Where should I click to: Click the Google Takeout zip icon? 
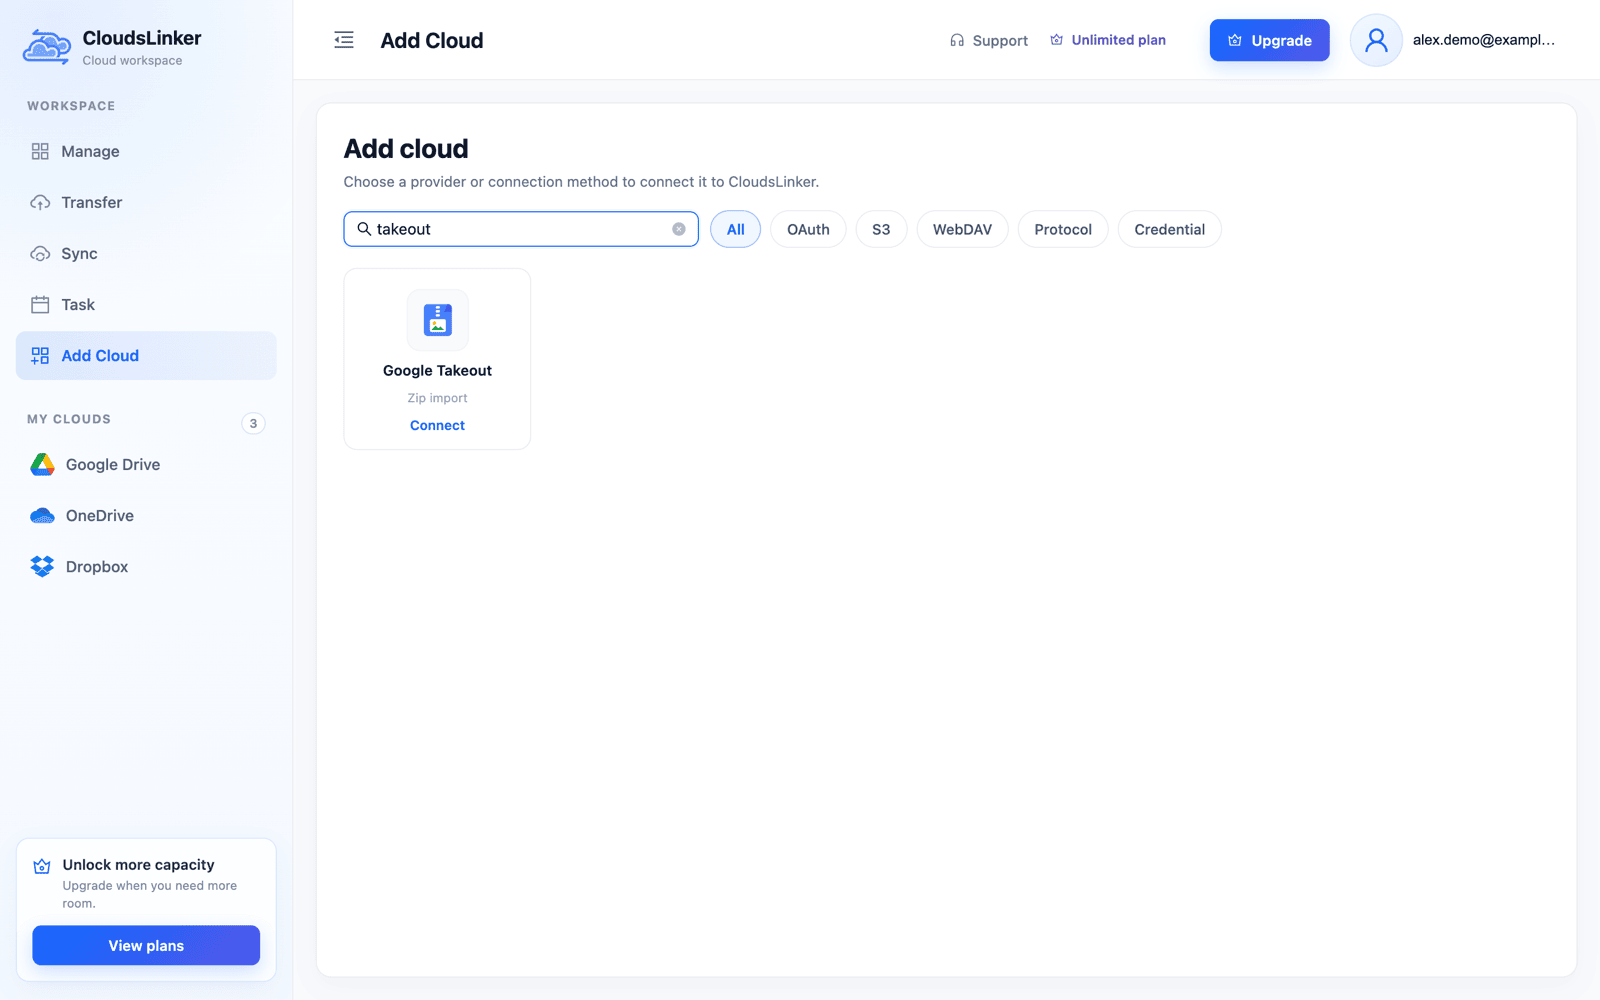pos(437,320)
